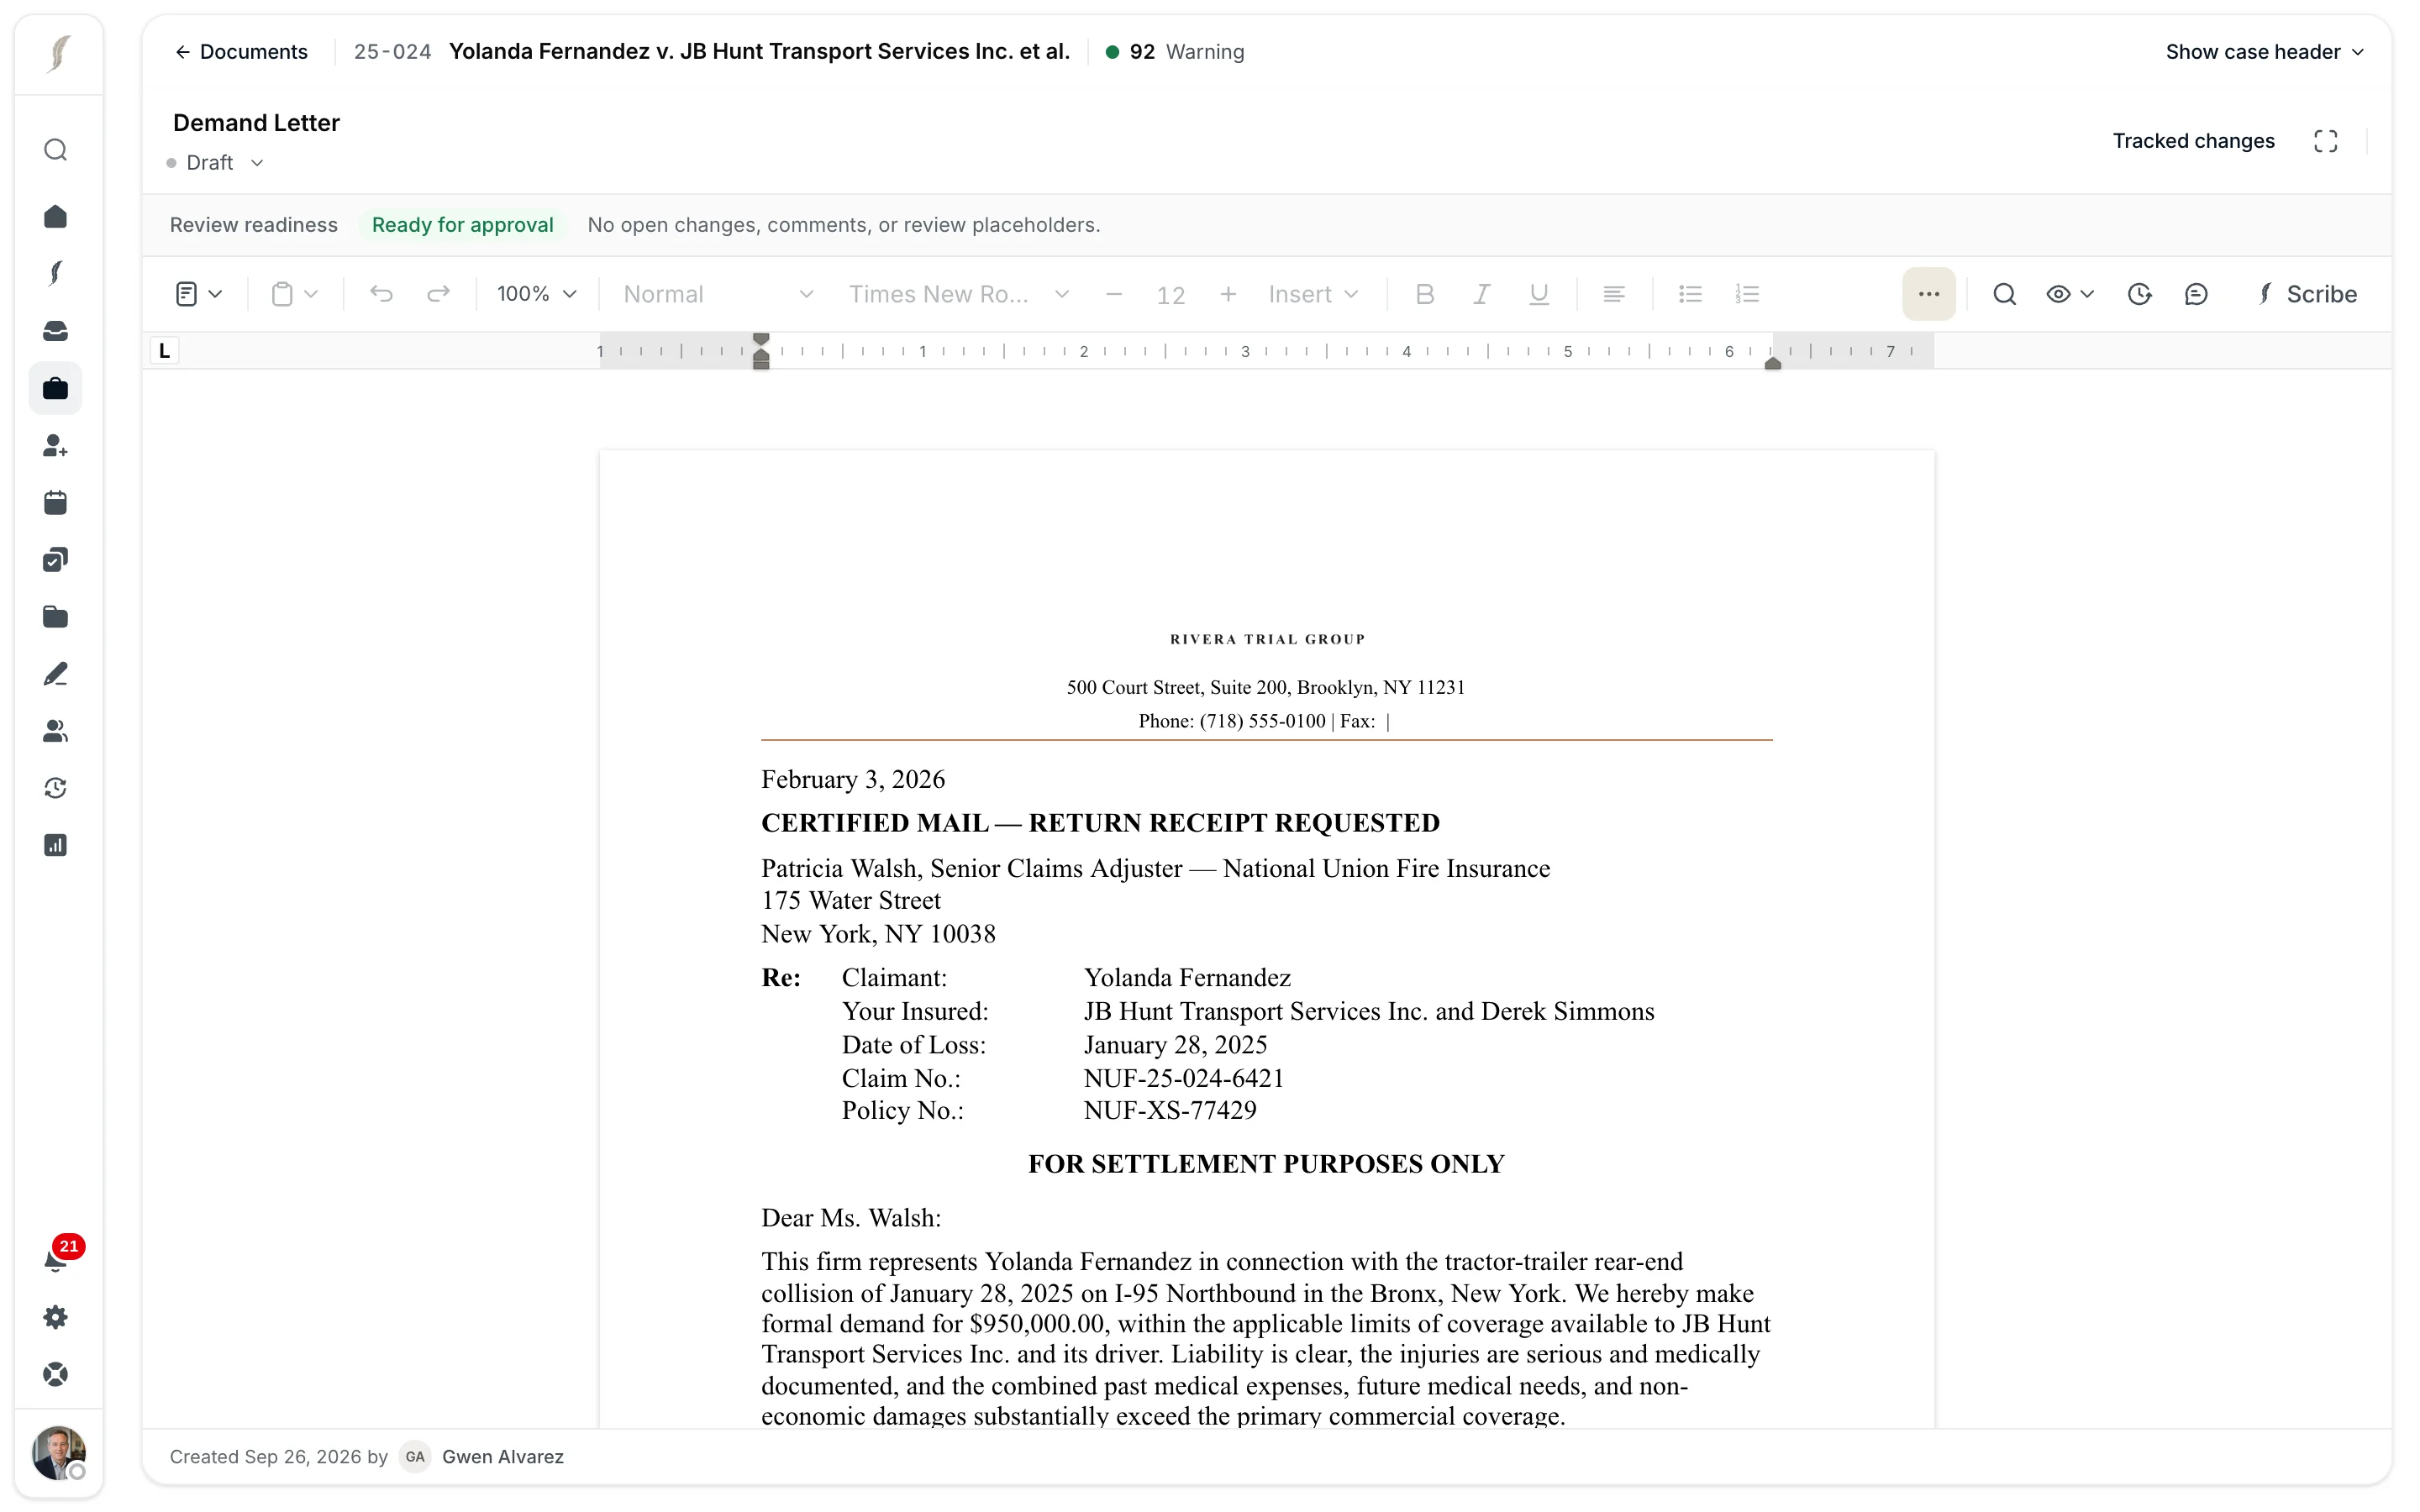
Task: Toggle bold formatting
Action: click(x=1425, y=294)
